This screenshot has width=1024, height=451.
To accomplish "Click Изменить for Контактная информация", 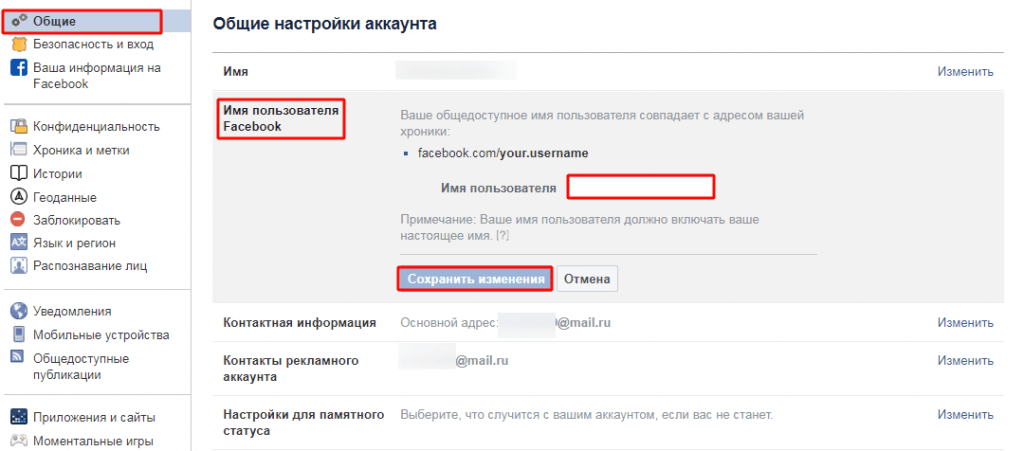I will tap(965, 323).
